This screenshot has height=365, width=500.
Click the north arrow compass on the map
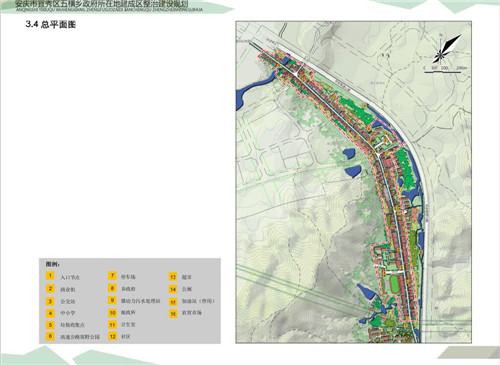pyautogui.click(x=447, y=49)
